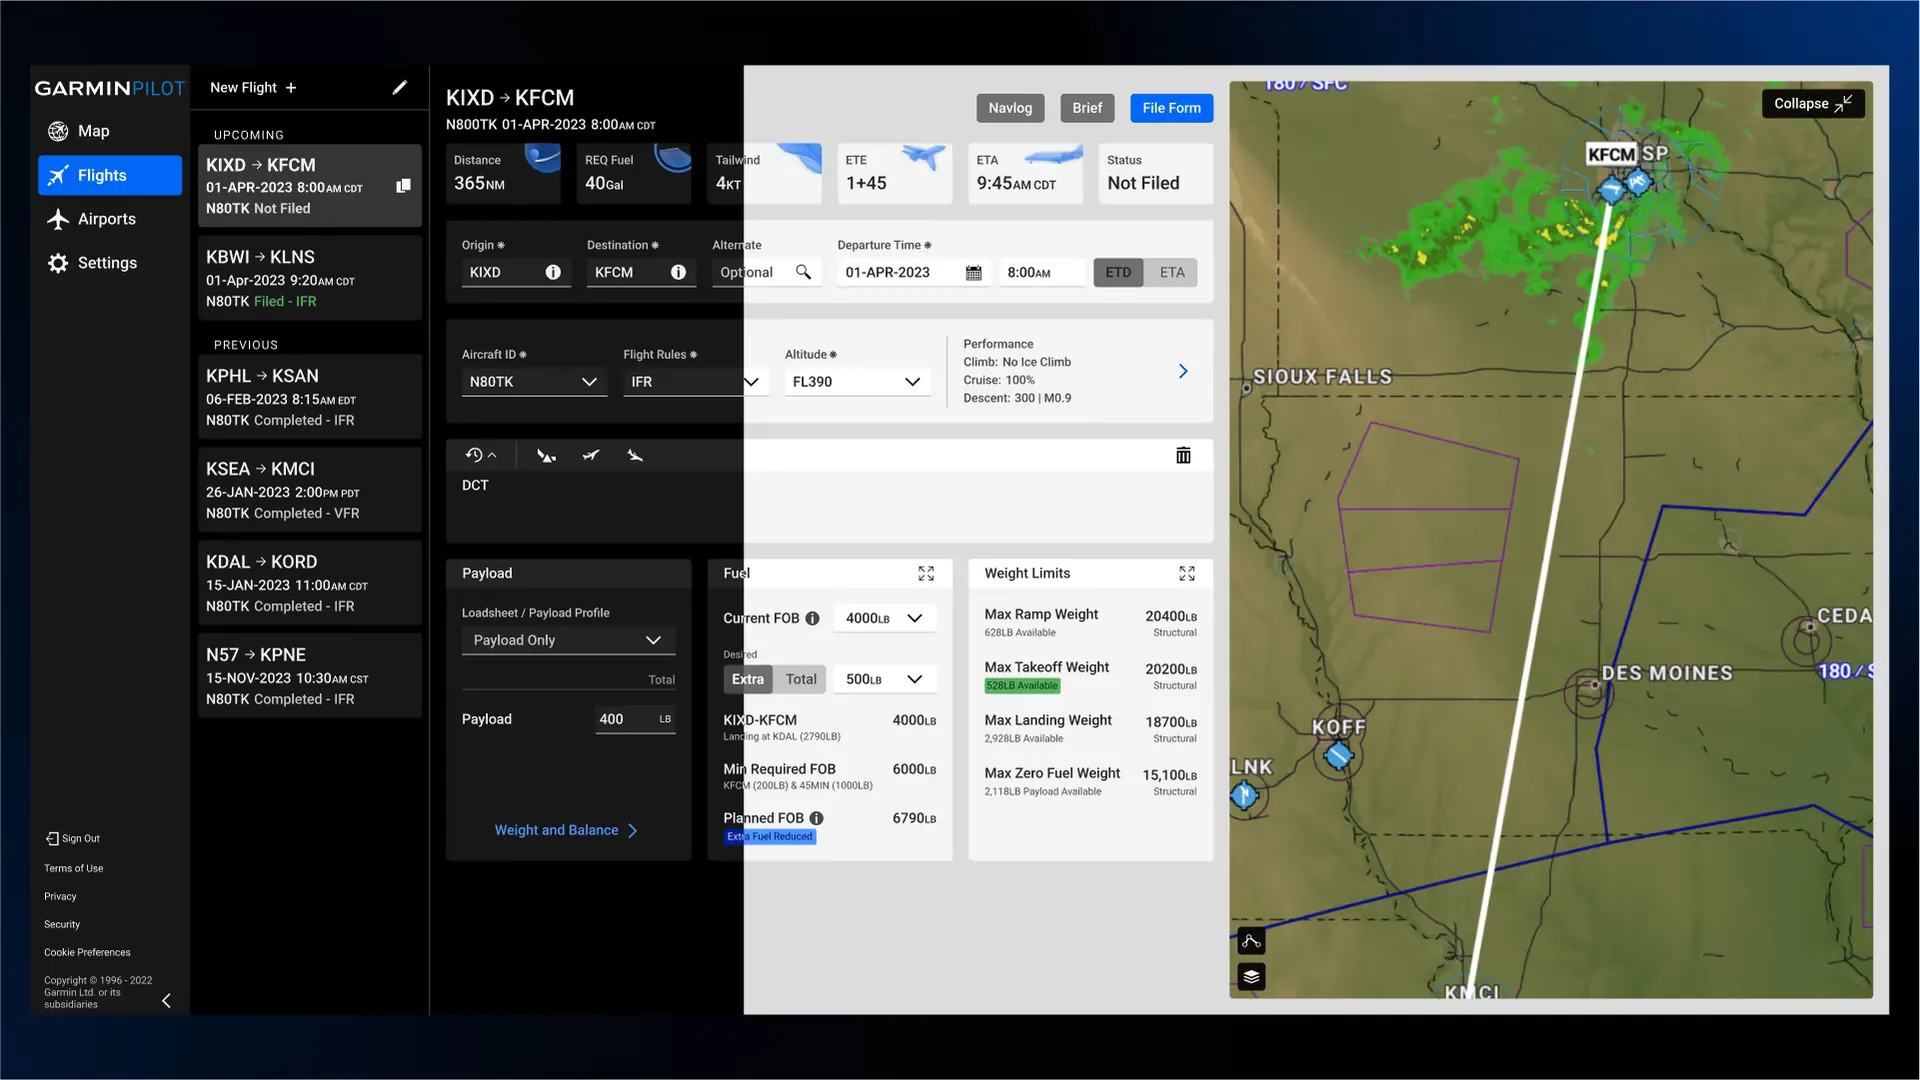Open the Security link
The image size is (1920, 1080).
(62, 924)
